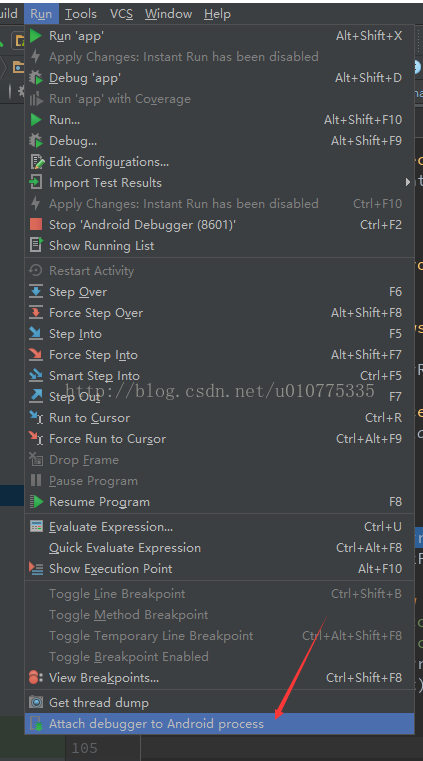
Task: Choose Edit Configurations… entry
Action: tap(219, 162)
